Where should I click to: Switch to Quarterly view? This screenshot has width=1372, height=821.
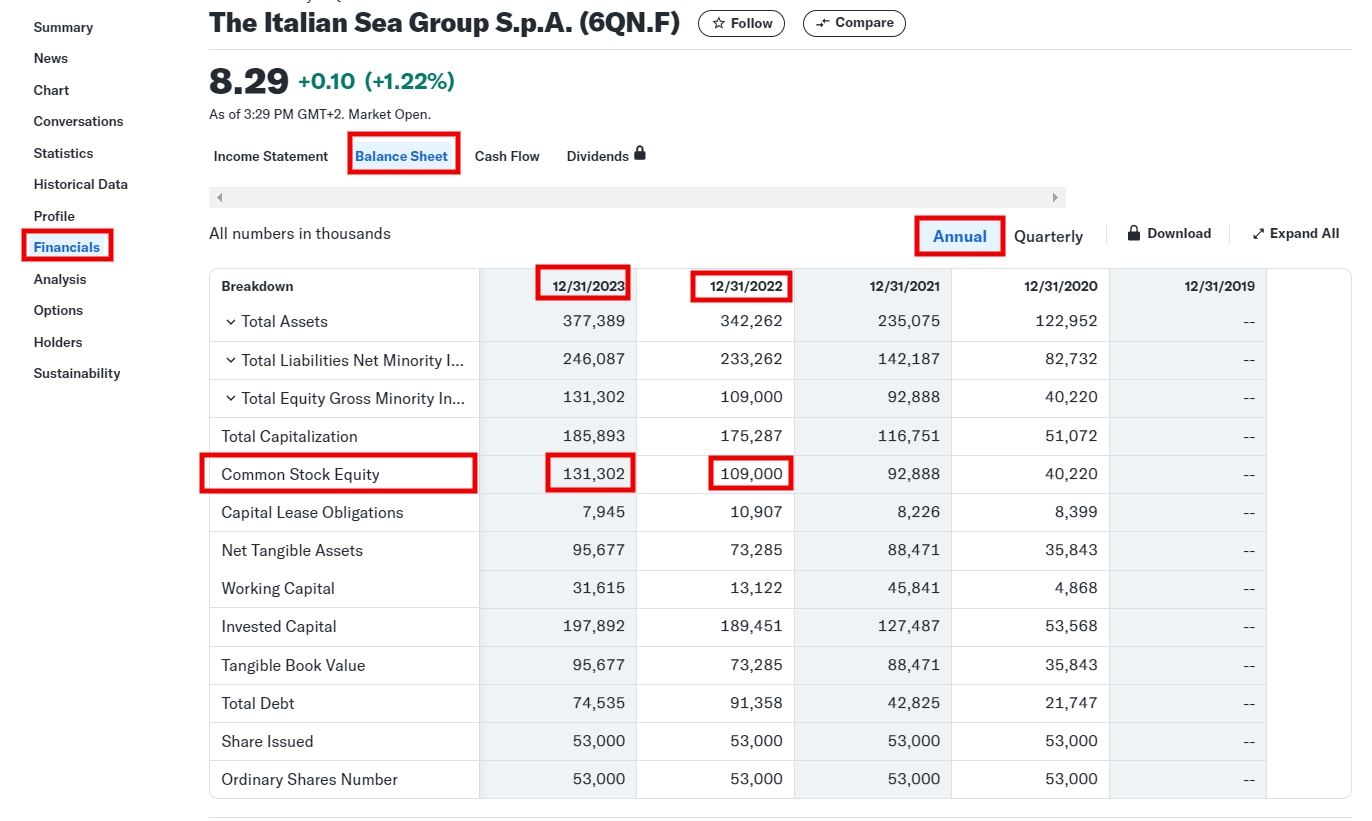1048,236
